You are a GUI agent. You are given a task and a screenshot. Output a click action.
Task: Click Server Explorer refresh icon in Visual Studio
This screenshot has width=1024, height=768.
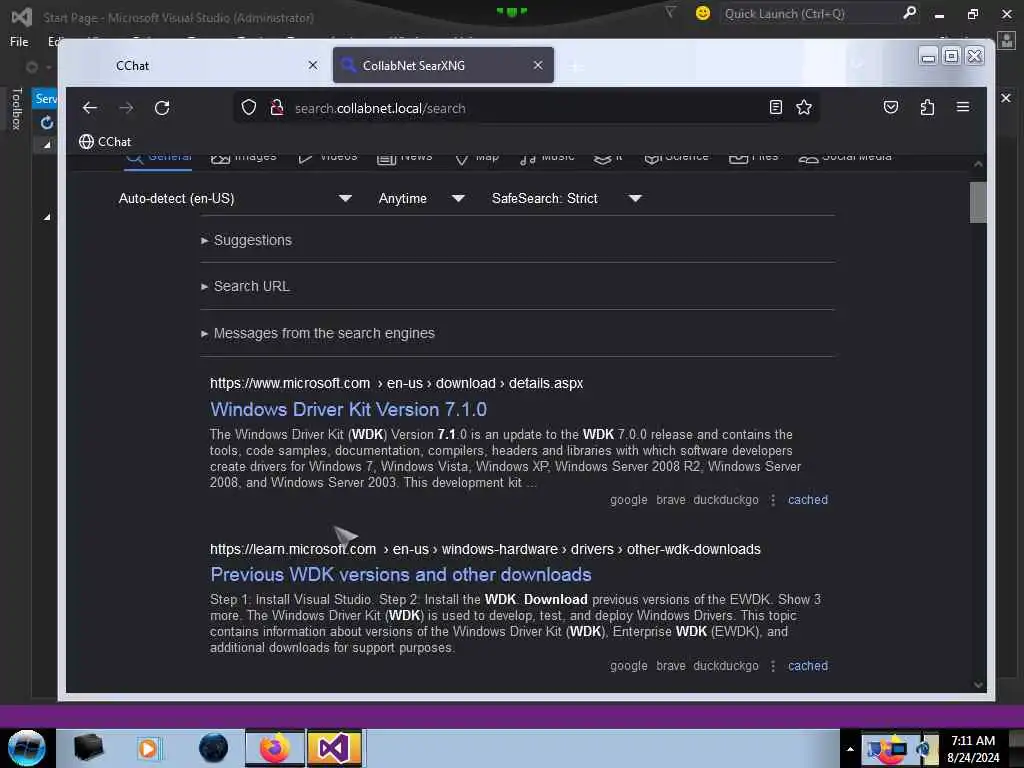click(x=46, y=122)
